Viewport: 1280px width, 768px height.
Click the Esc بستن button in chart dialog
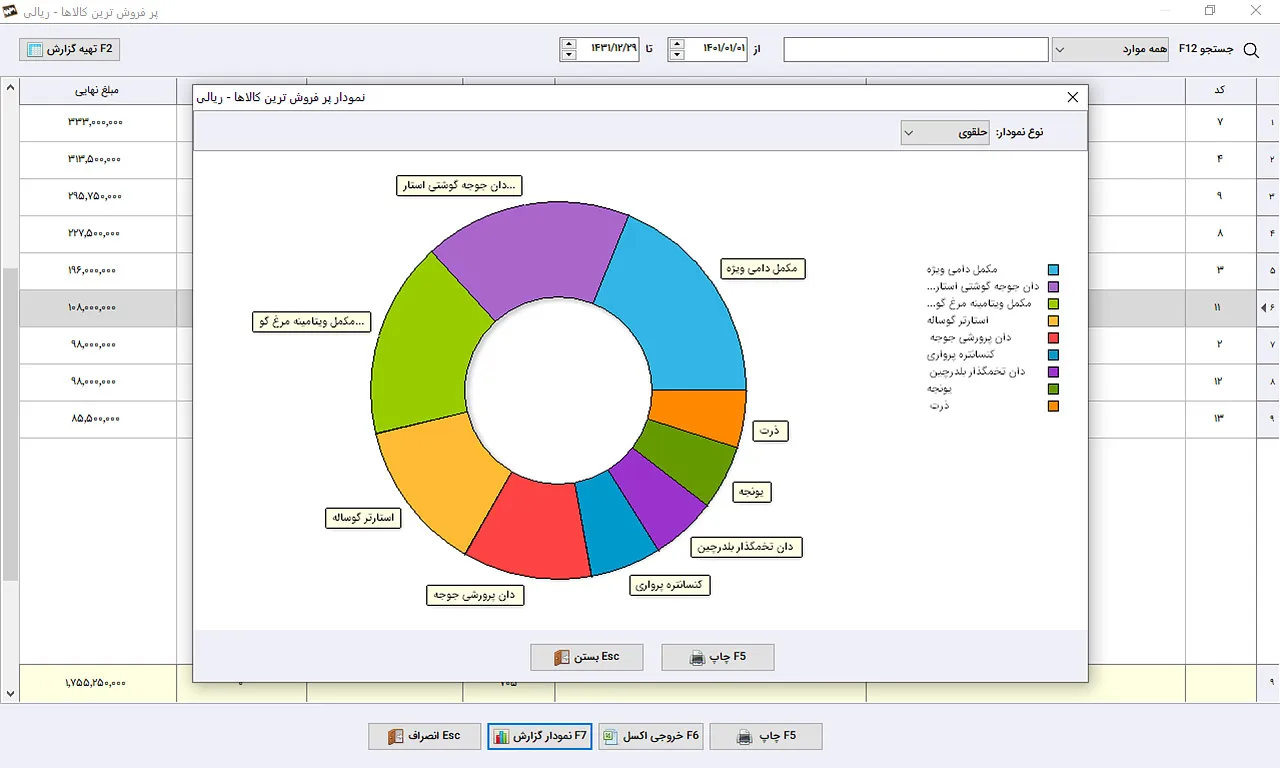click(587, 657)
